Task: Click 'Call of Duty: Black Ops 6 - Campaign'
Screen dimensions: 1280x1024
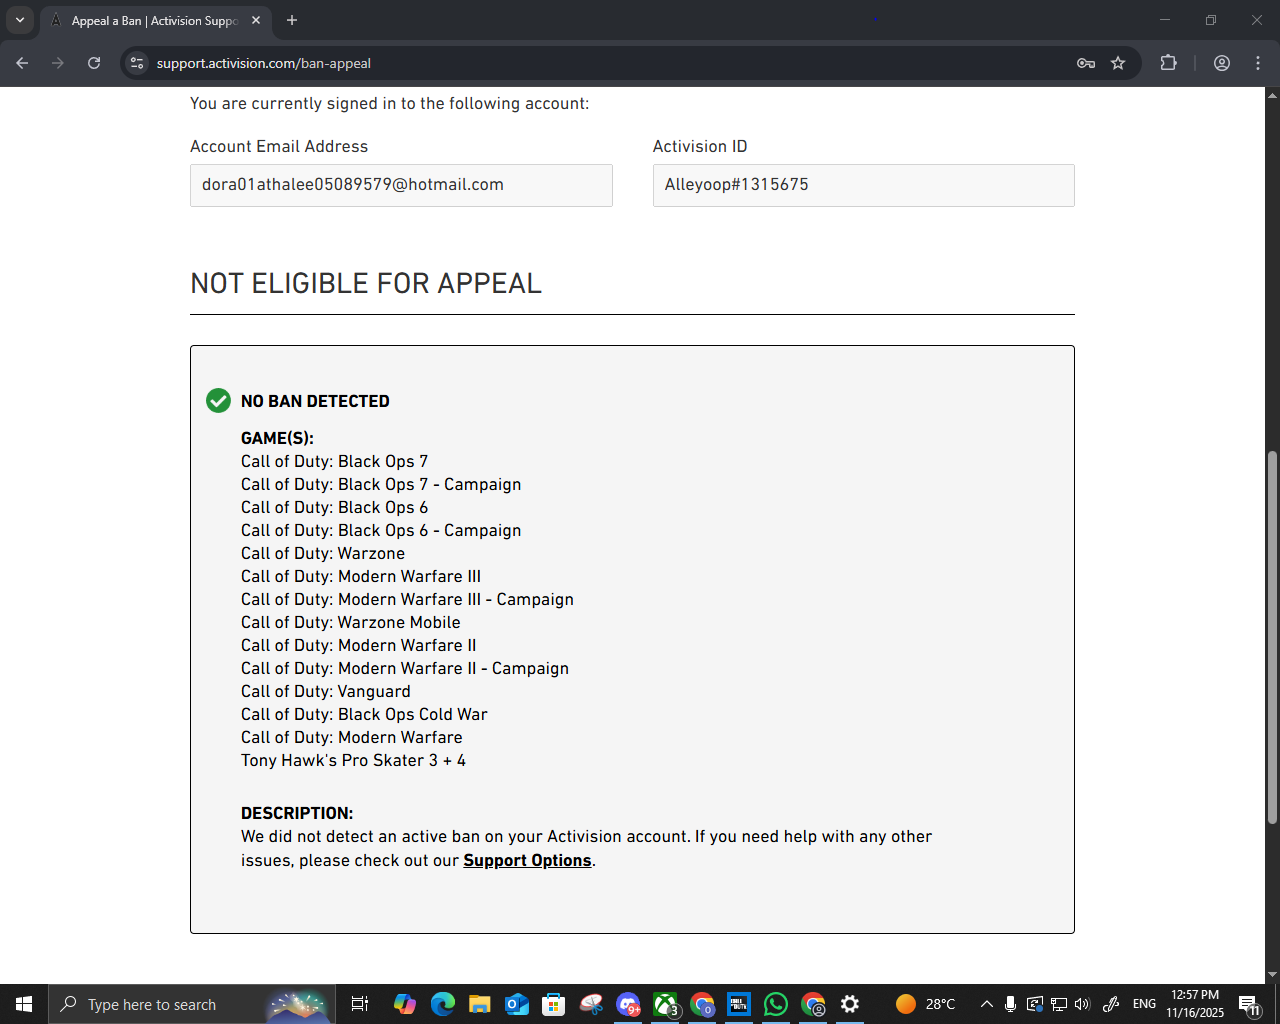Action: [381, 530]
